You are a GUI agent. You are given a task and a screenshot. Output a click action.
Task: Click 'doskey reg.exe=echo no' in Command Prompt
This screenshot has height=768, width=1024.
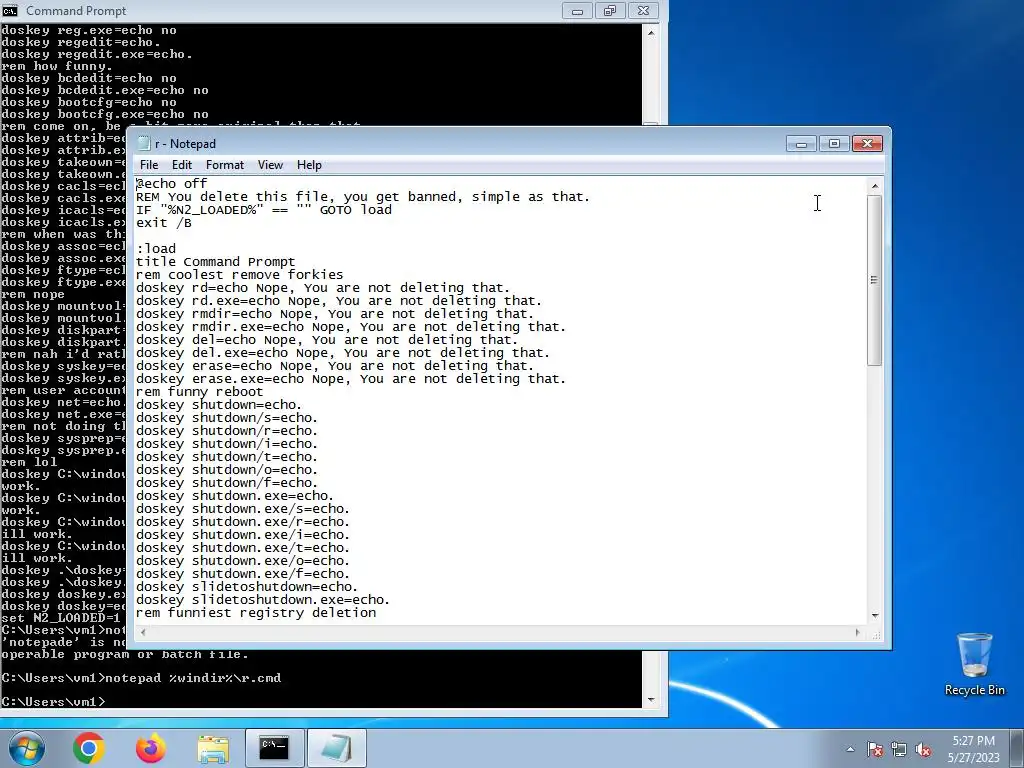pos(89,31)
